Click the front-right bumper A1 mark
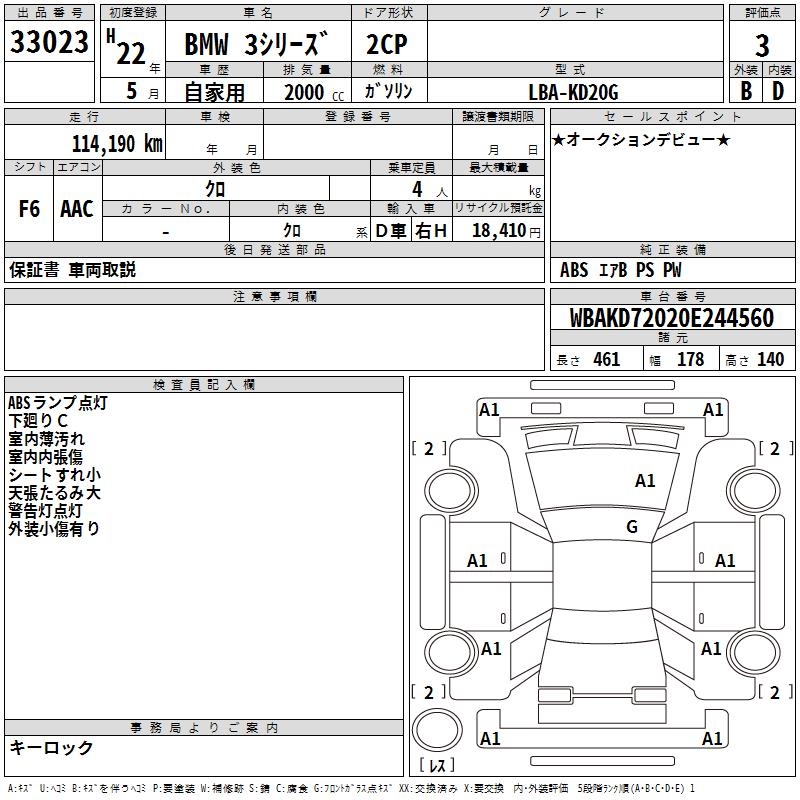Image resolution: width=800 pixels, height=800 pixels. click(713, 410)
